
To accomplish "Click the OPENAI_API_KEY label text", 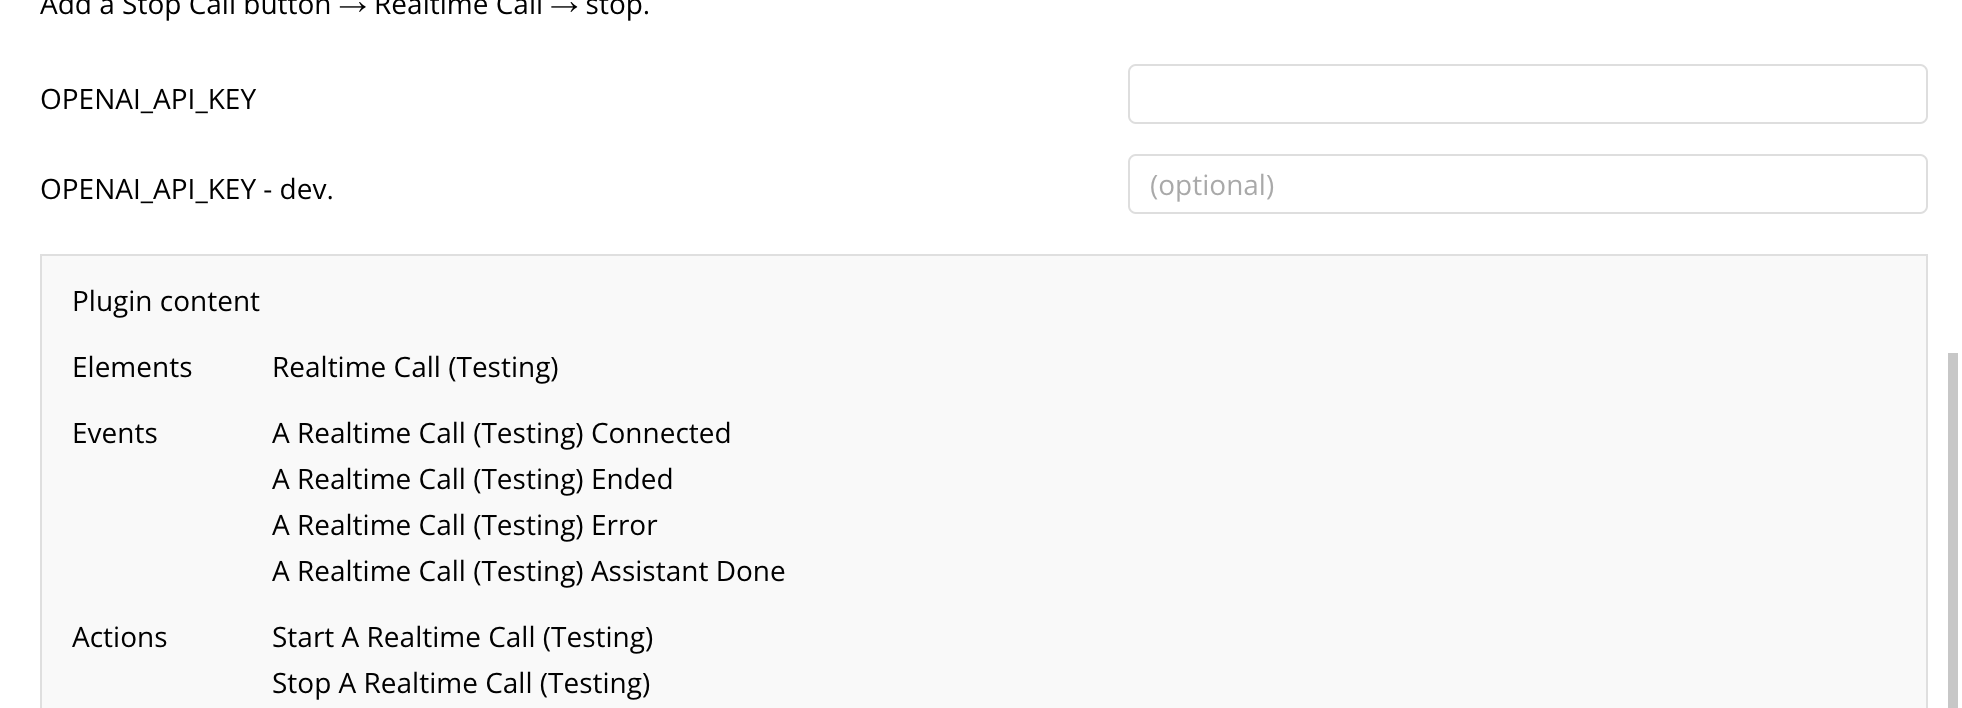I will [x=147, y=98].
